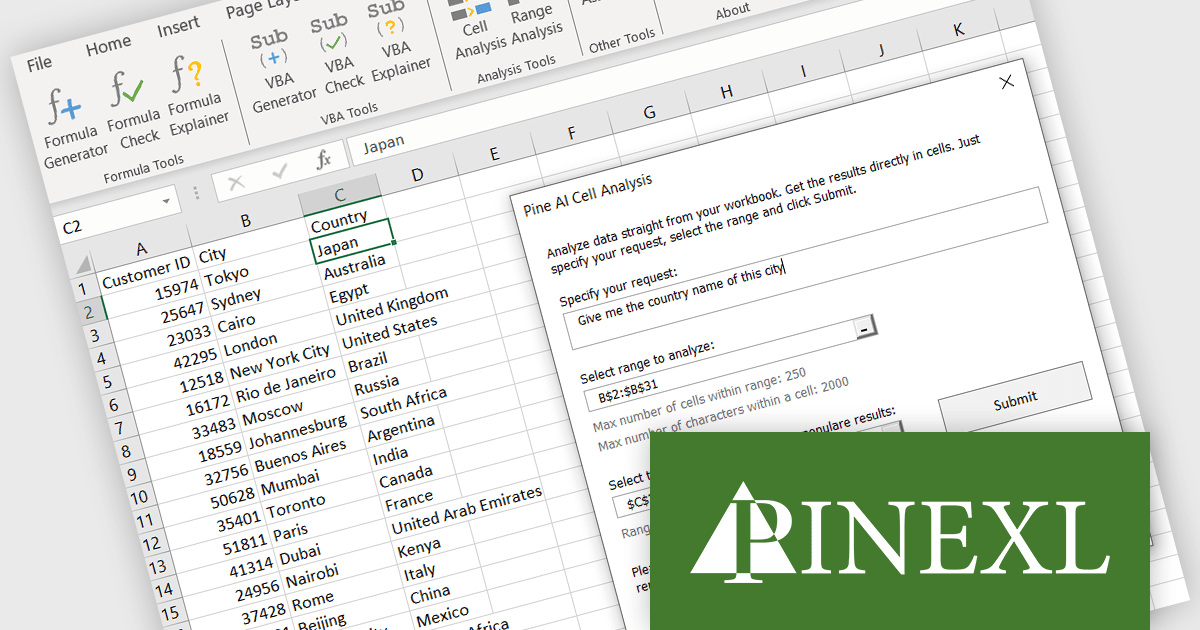Collapse dialog using the range selector button
Screen dimensions: 1200x630
864,327
